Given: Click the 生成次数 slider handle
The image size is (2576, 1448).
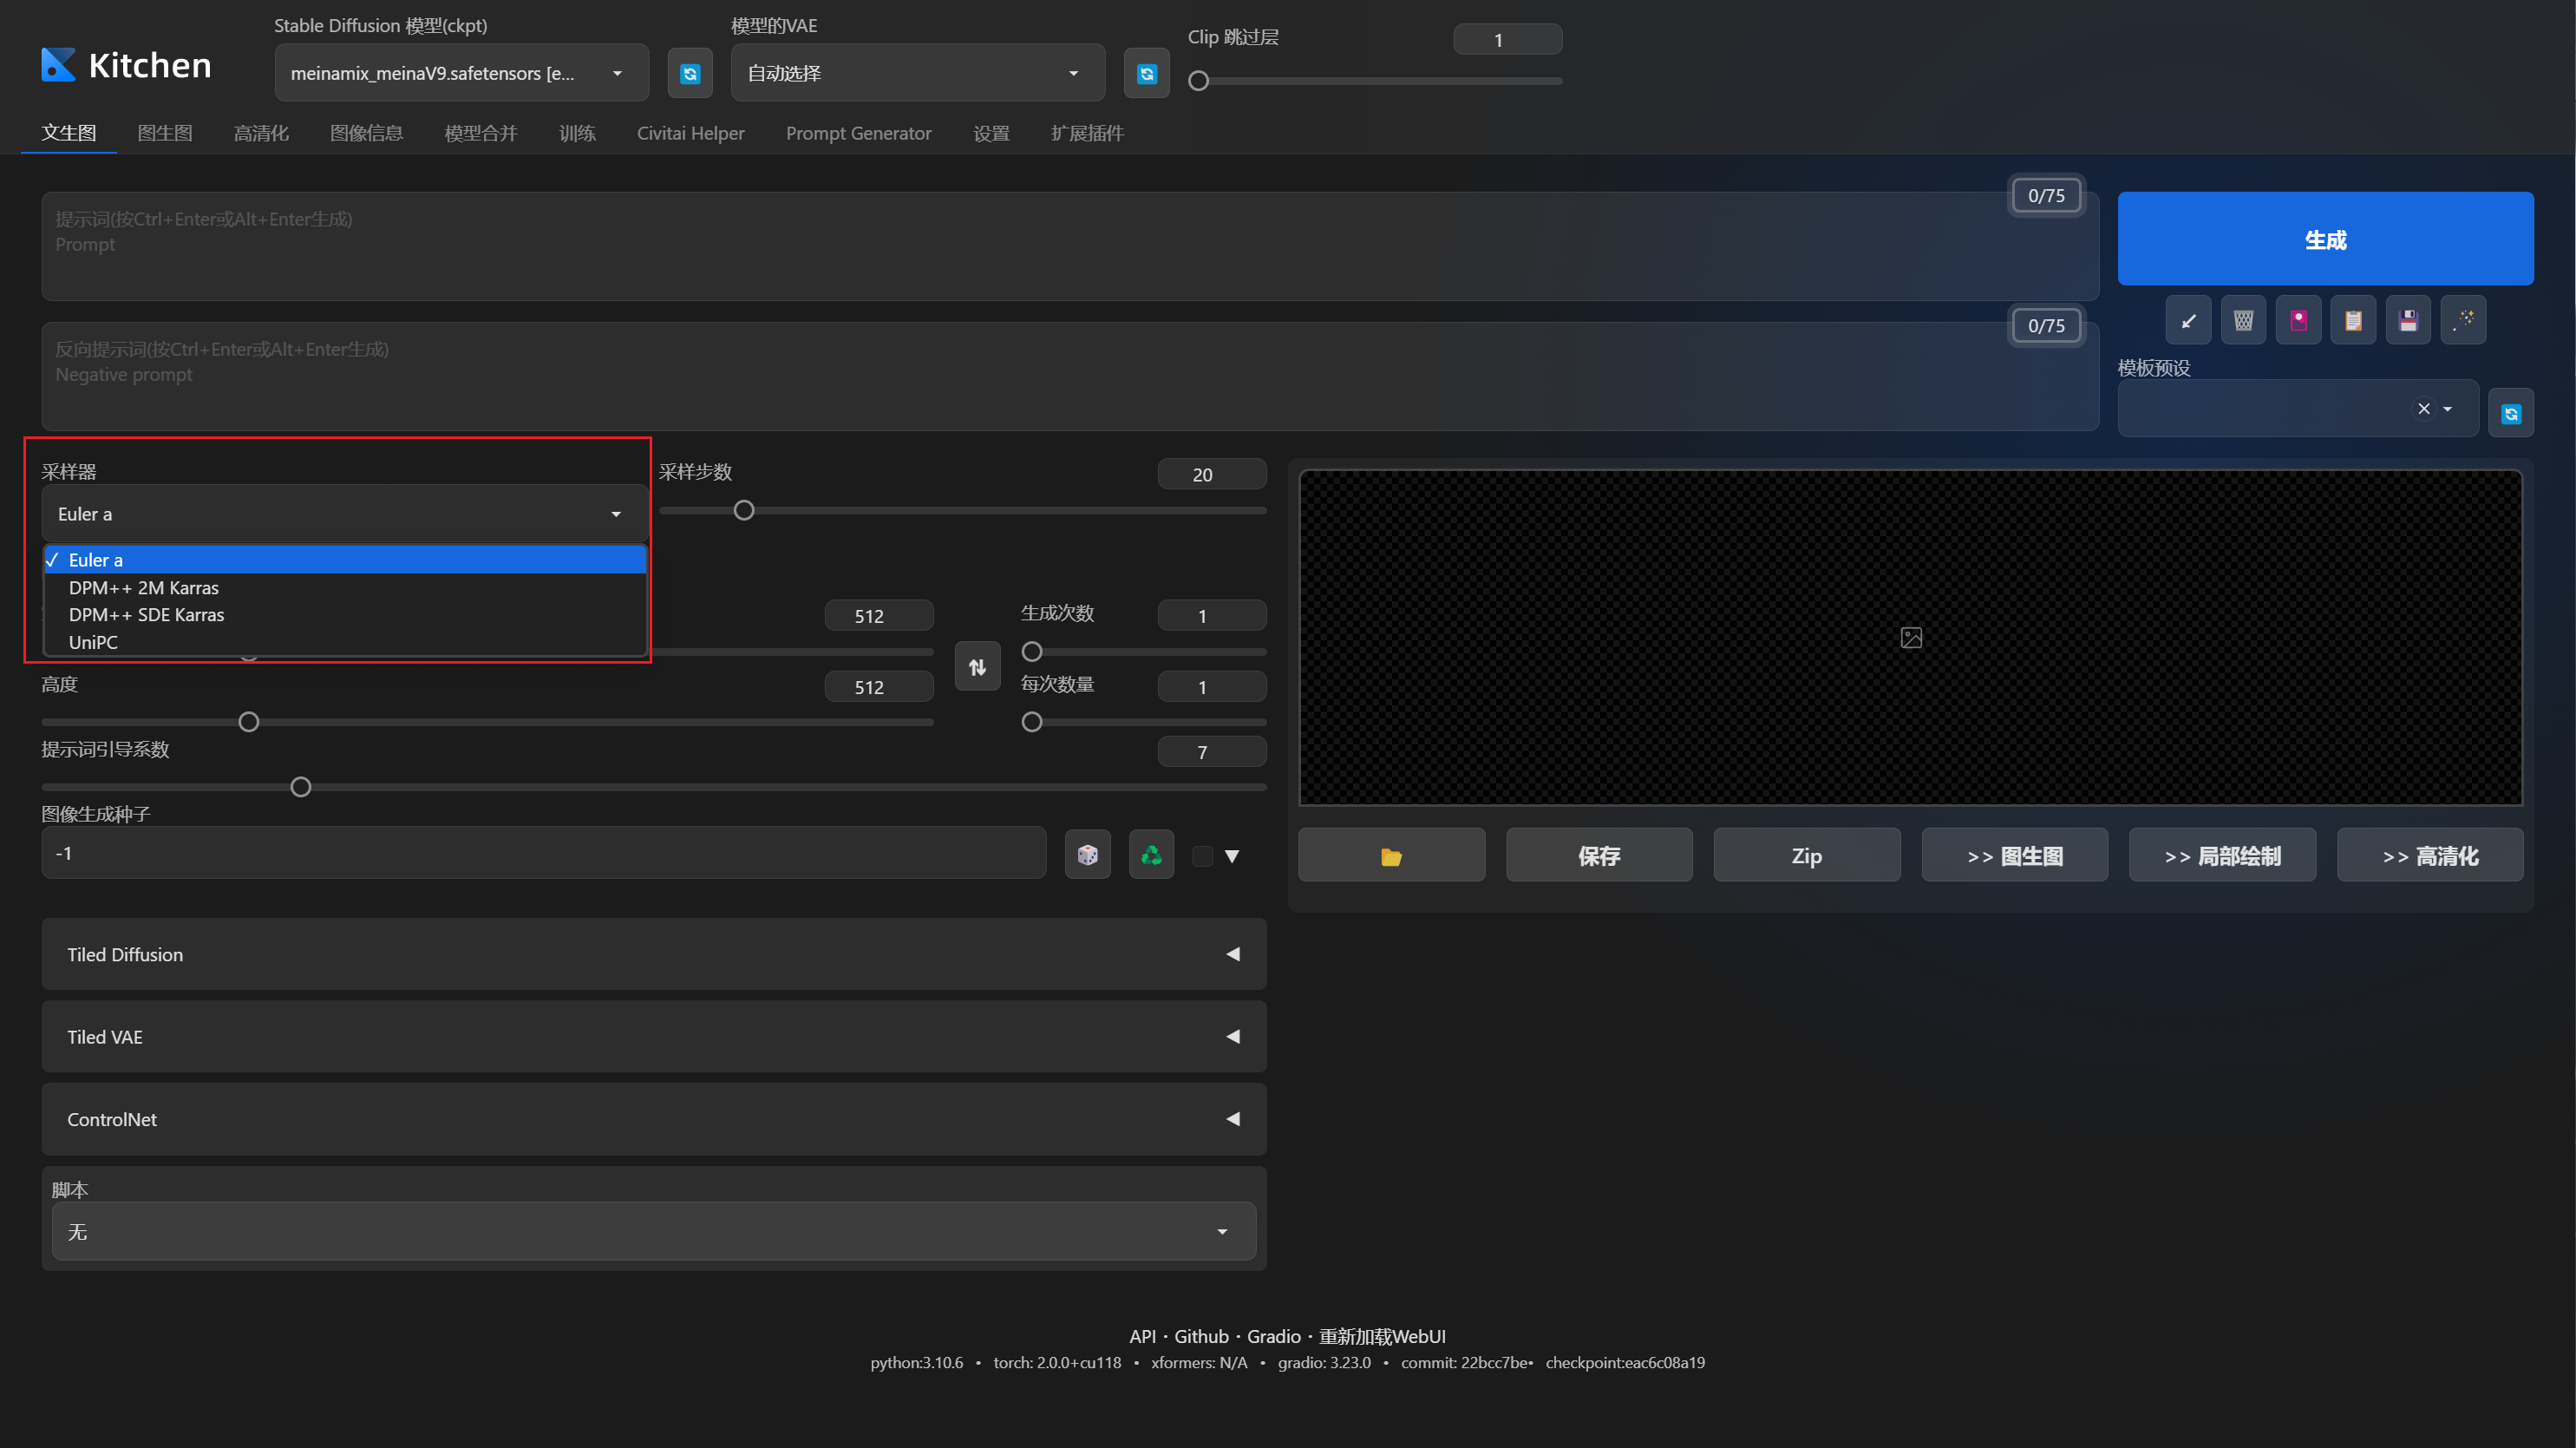Looking at the screenshot, I should [1032, 651].
